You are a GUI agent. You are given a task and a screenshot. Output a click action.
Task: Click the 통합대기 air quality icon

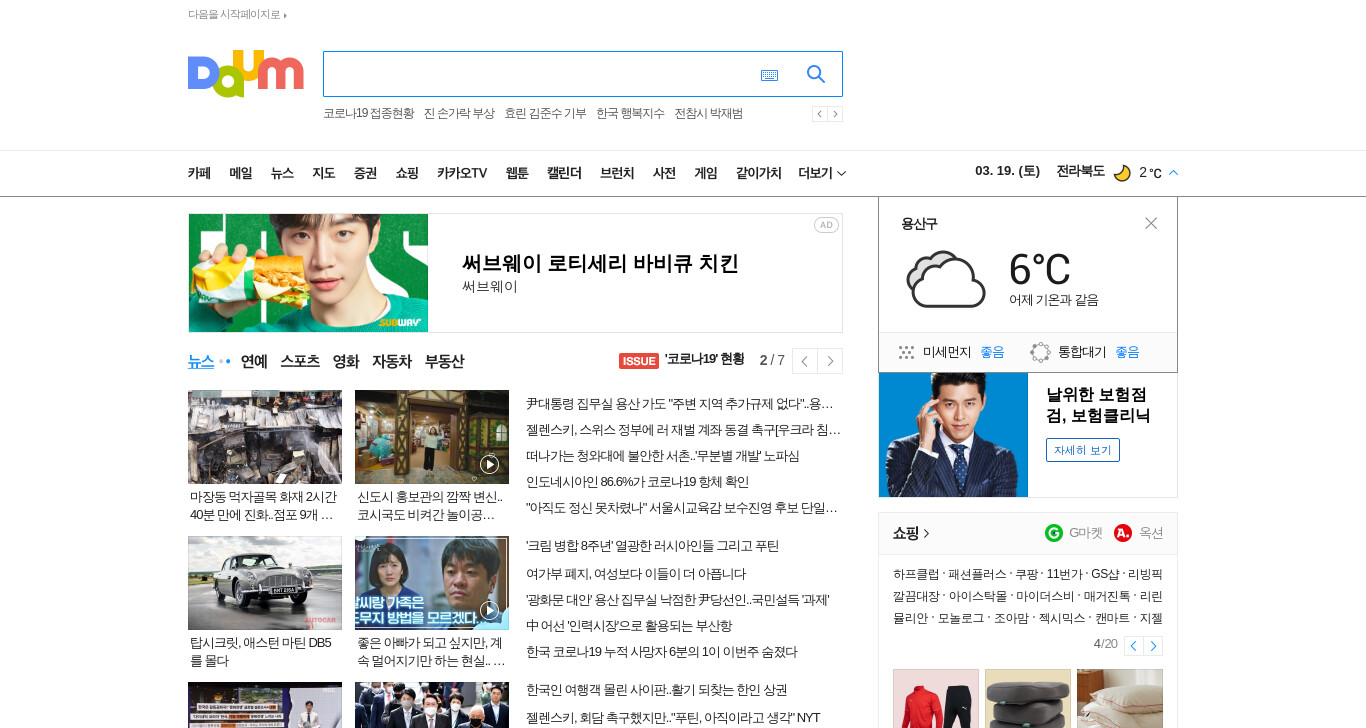(1040, 352)
